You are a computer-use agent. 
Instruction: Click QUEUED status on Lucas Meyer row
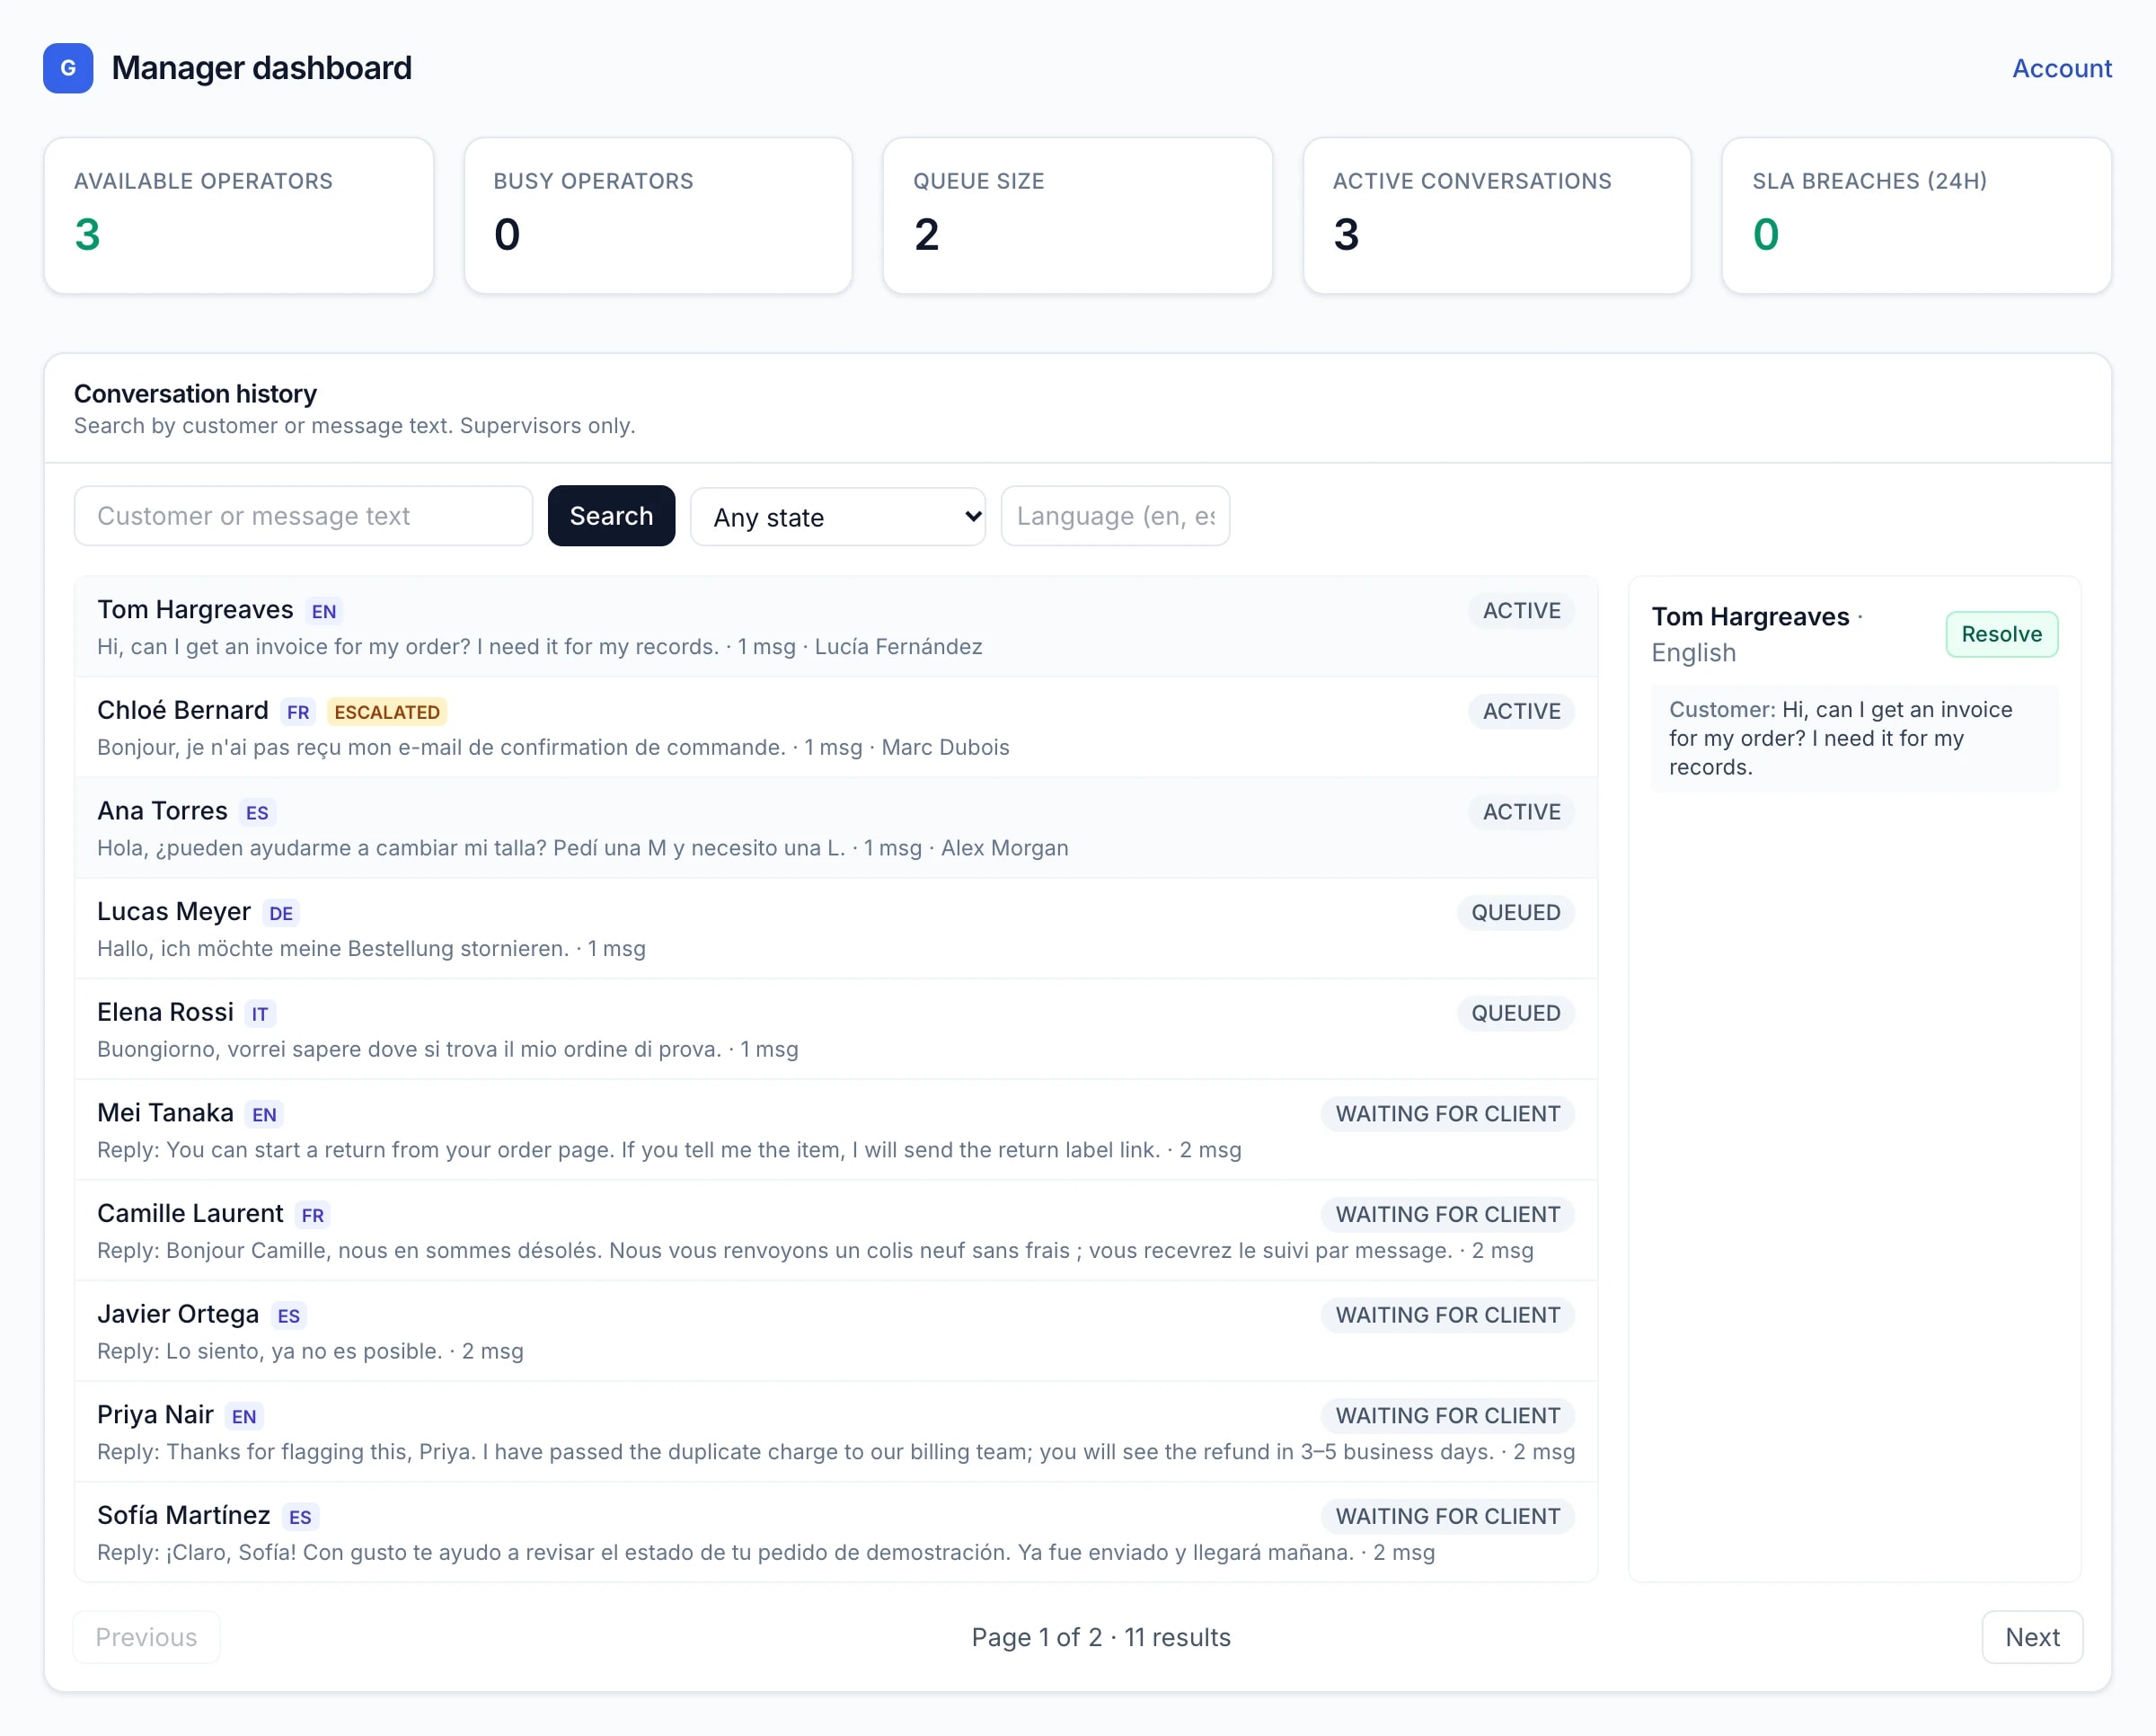coord(1515,913)
